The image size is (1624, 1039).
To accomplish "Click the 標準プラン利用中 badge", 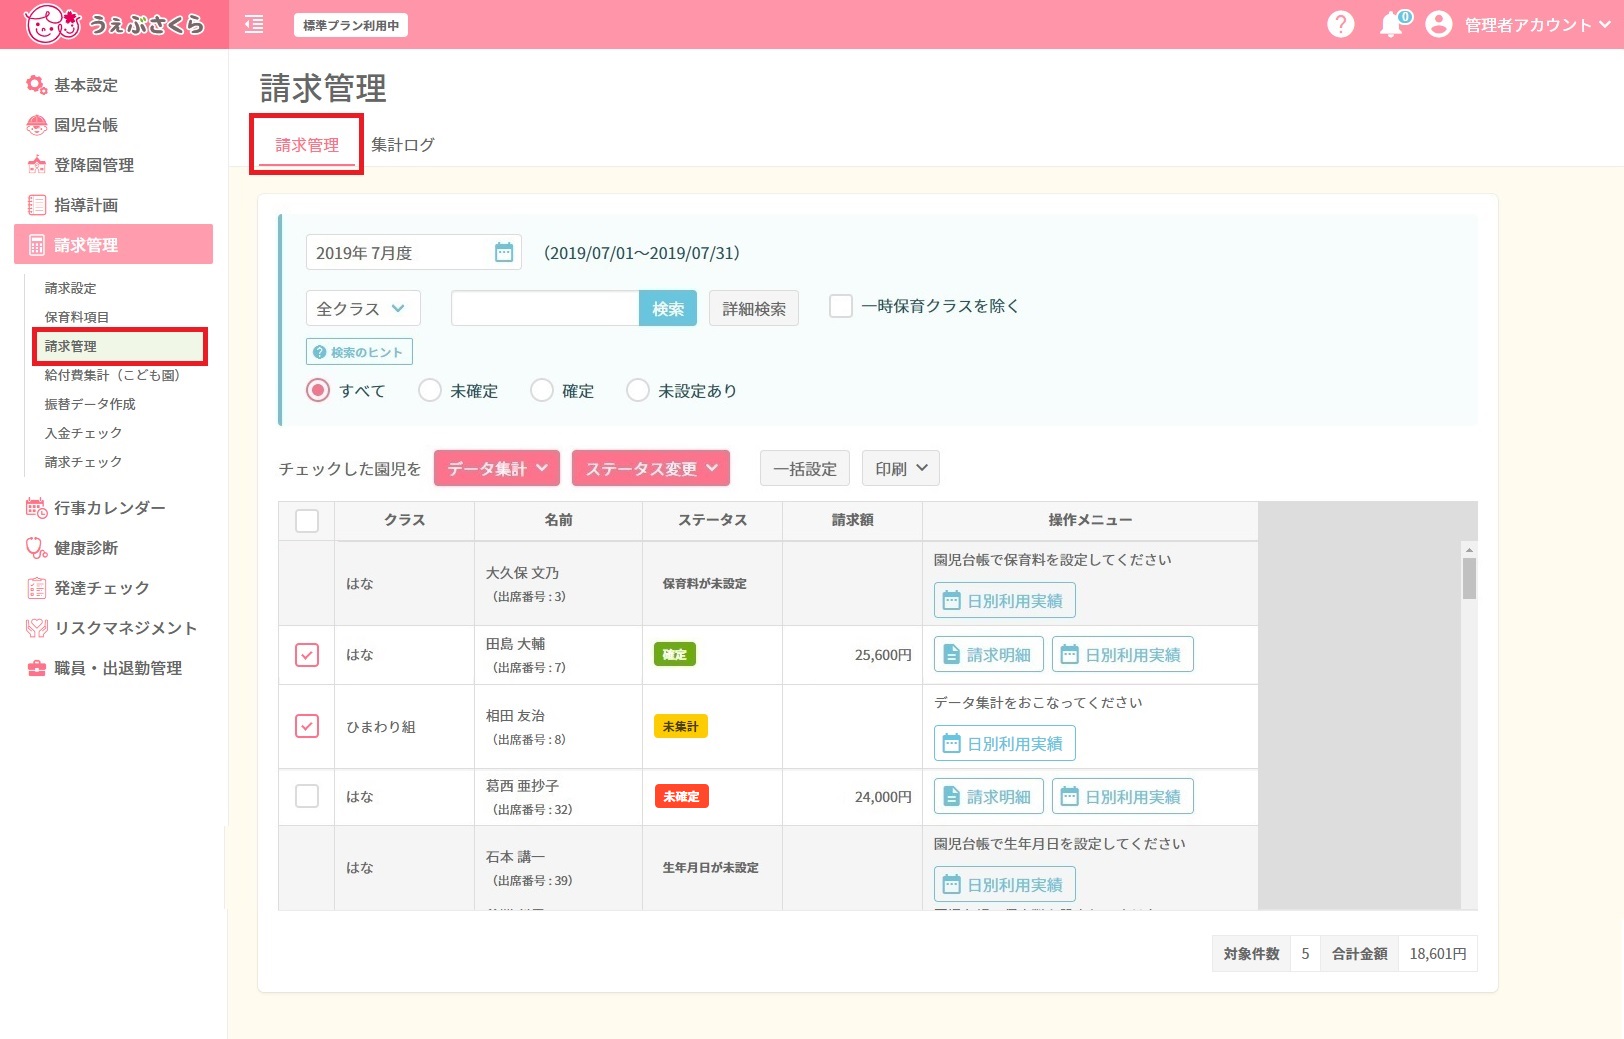I will tap(351, 25).
